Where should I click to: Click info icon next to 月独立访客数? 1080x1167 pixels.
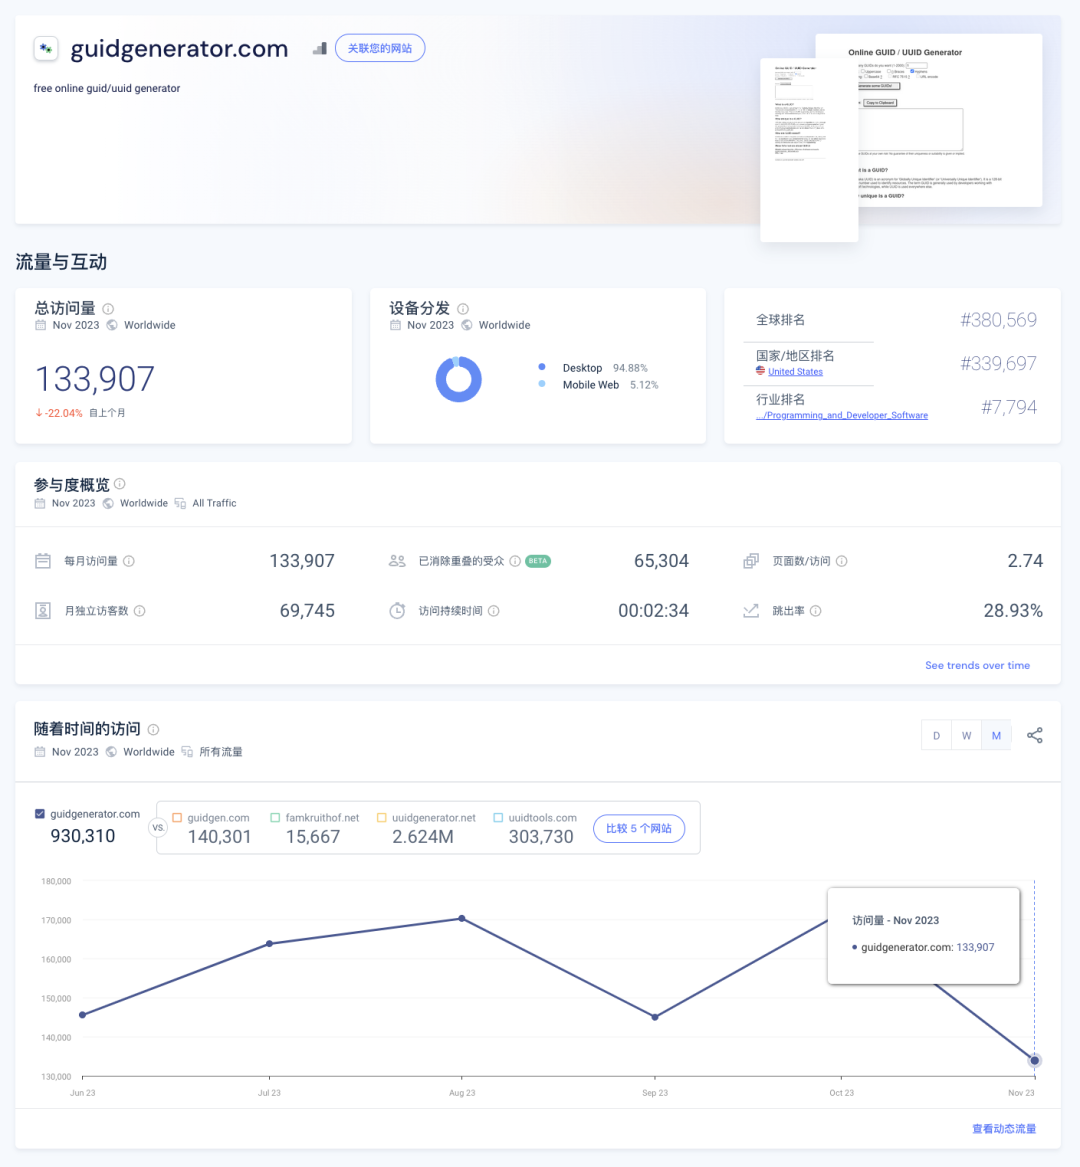pyautogui.click(x=140, y=611)
